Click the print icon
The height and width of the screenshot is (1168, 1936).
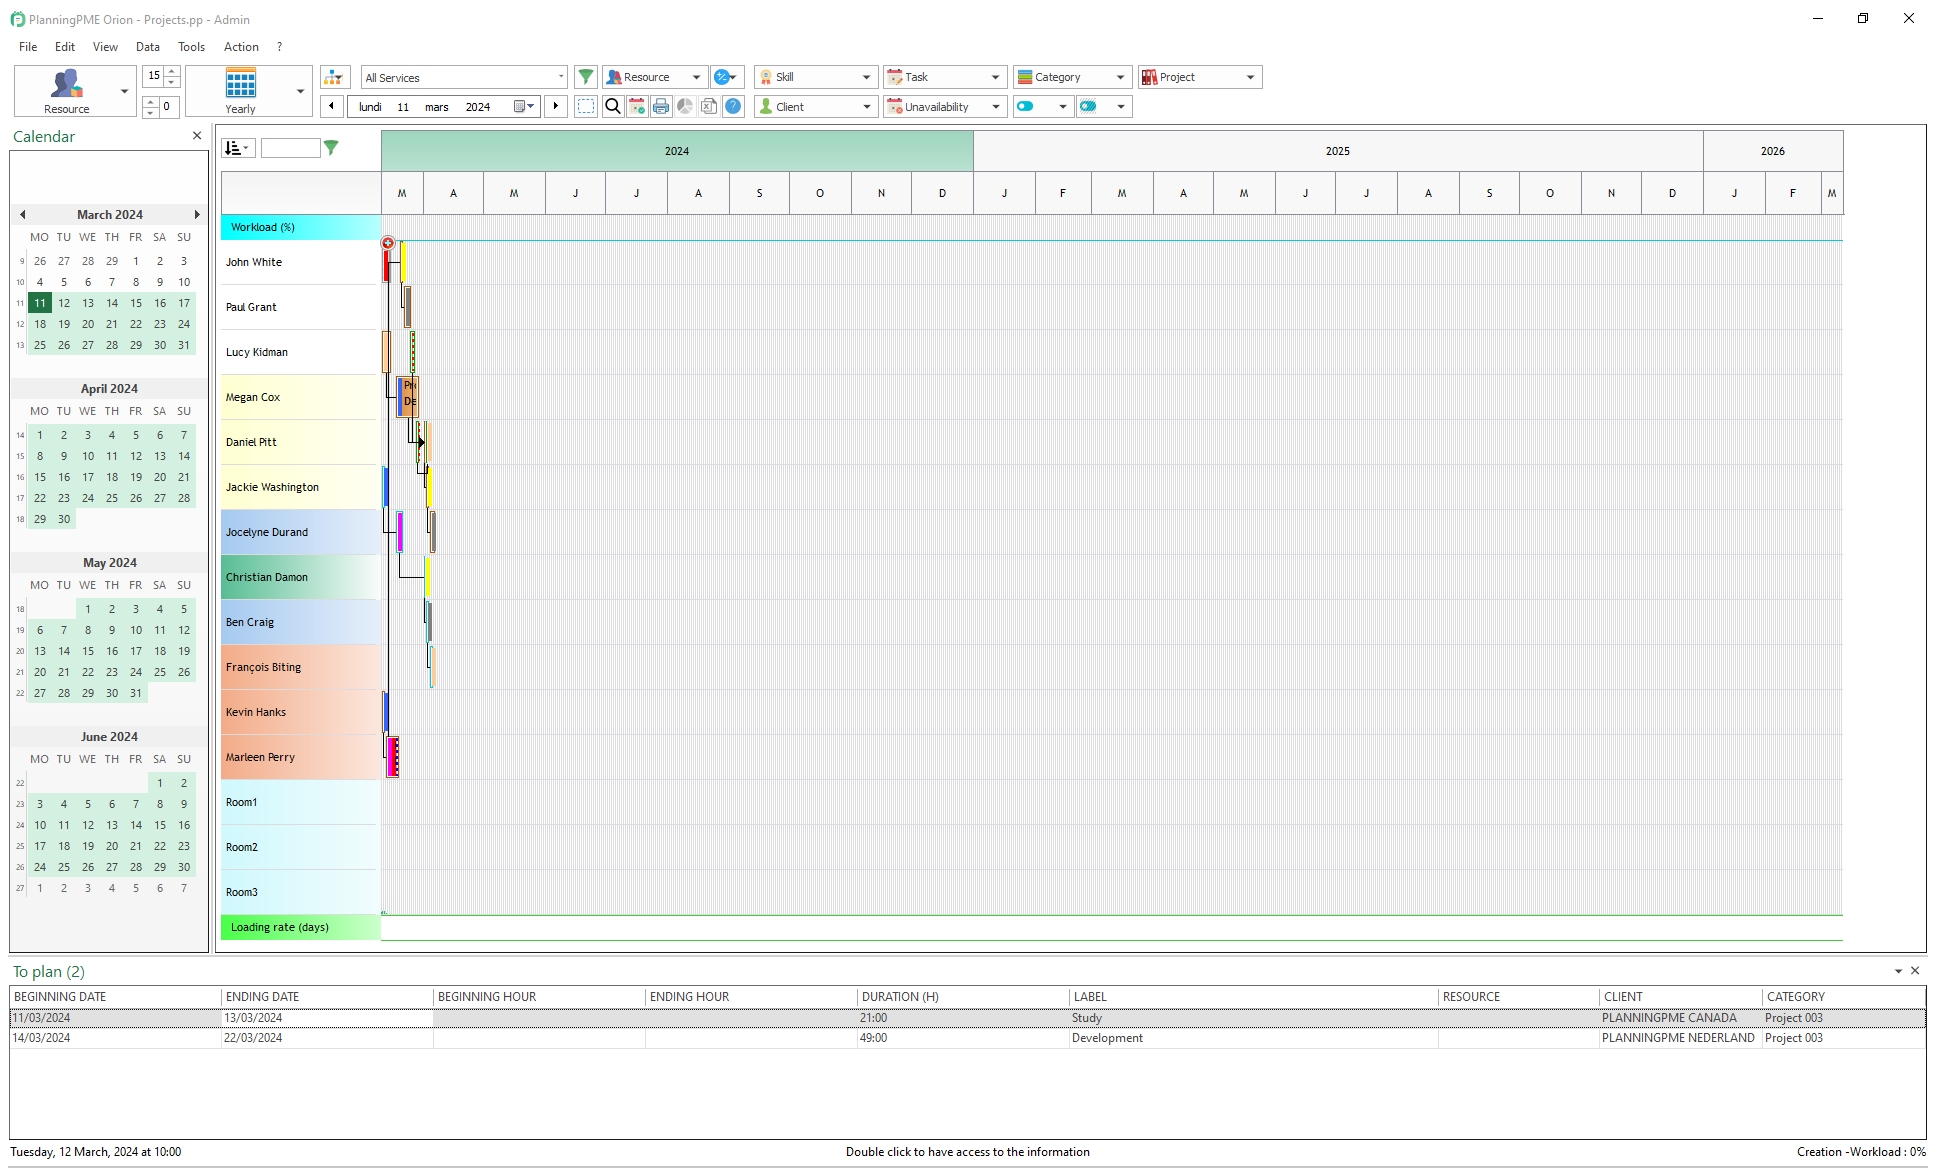(661, 106)
